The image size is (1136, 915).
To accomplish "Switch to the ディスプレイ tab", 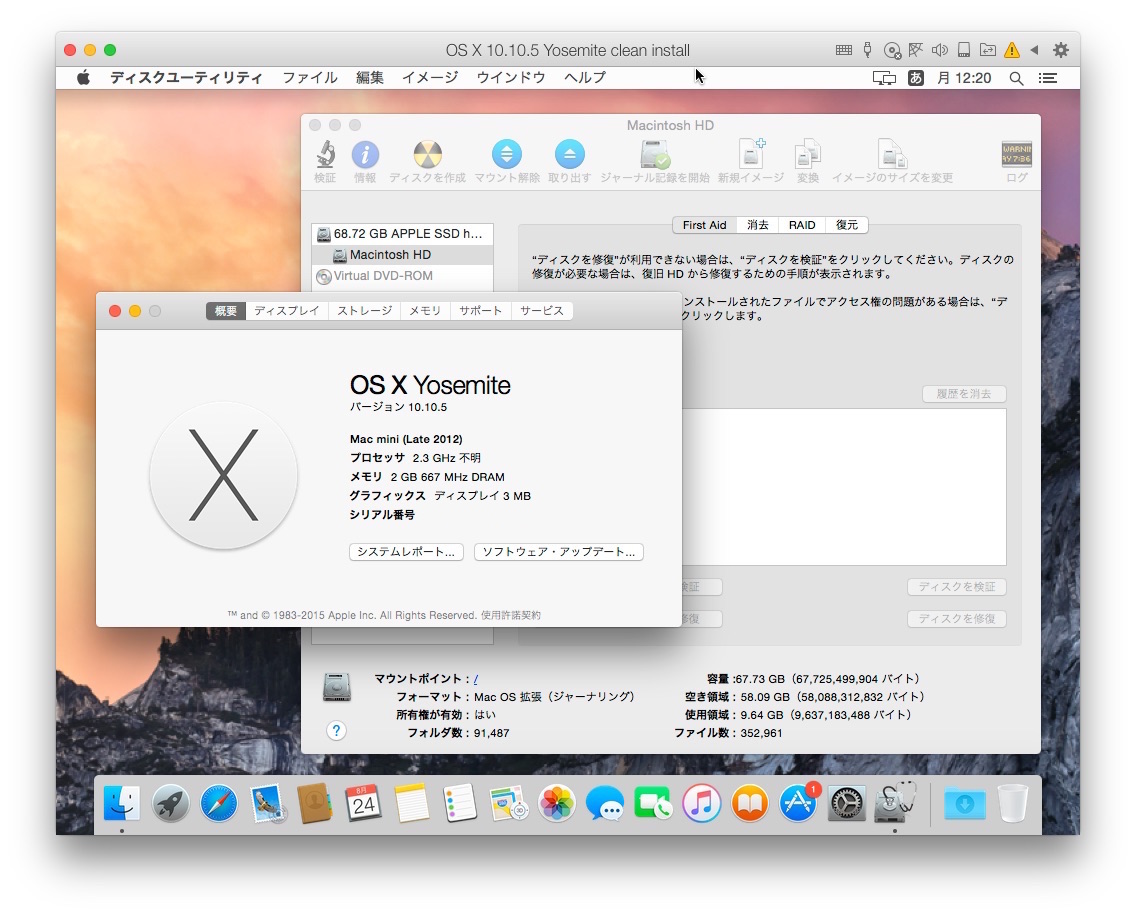I will point(286,311).
